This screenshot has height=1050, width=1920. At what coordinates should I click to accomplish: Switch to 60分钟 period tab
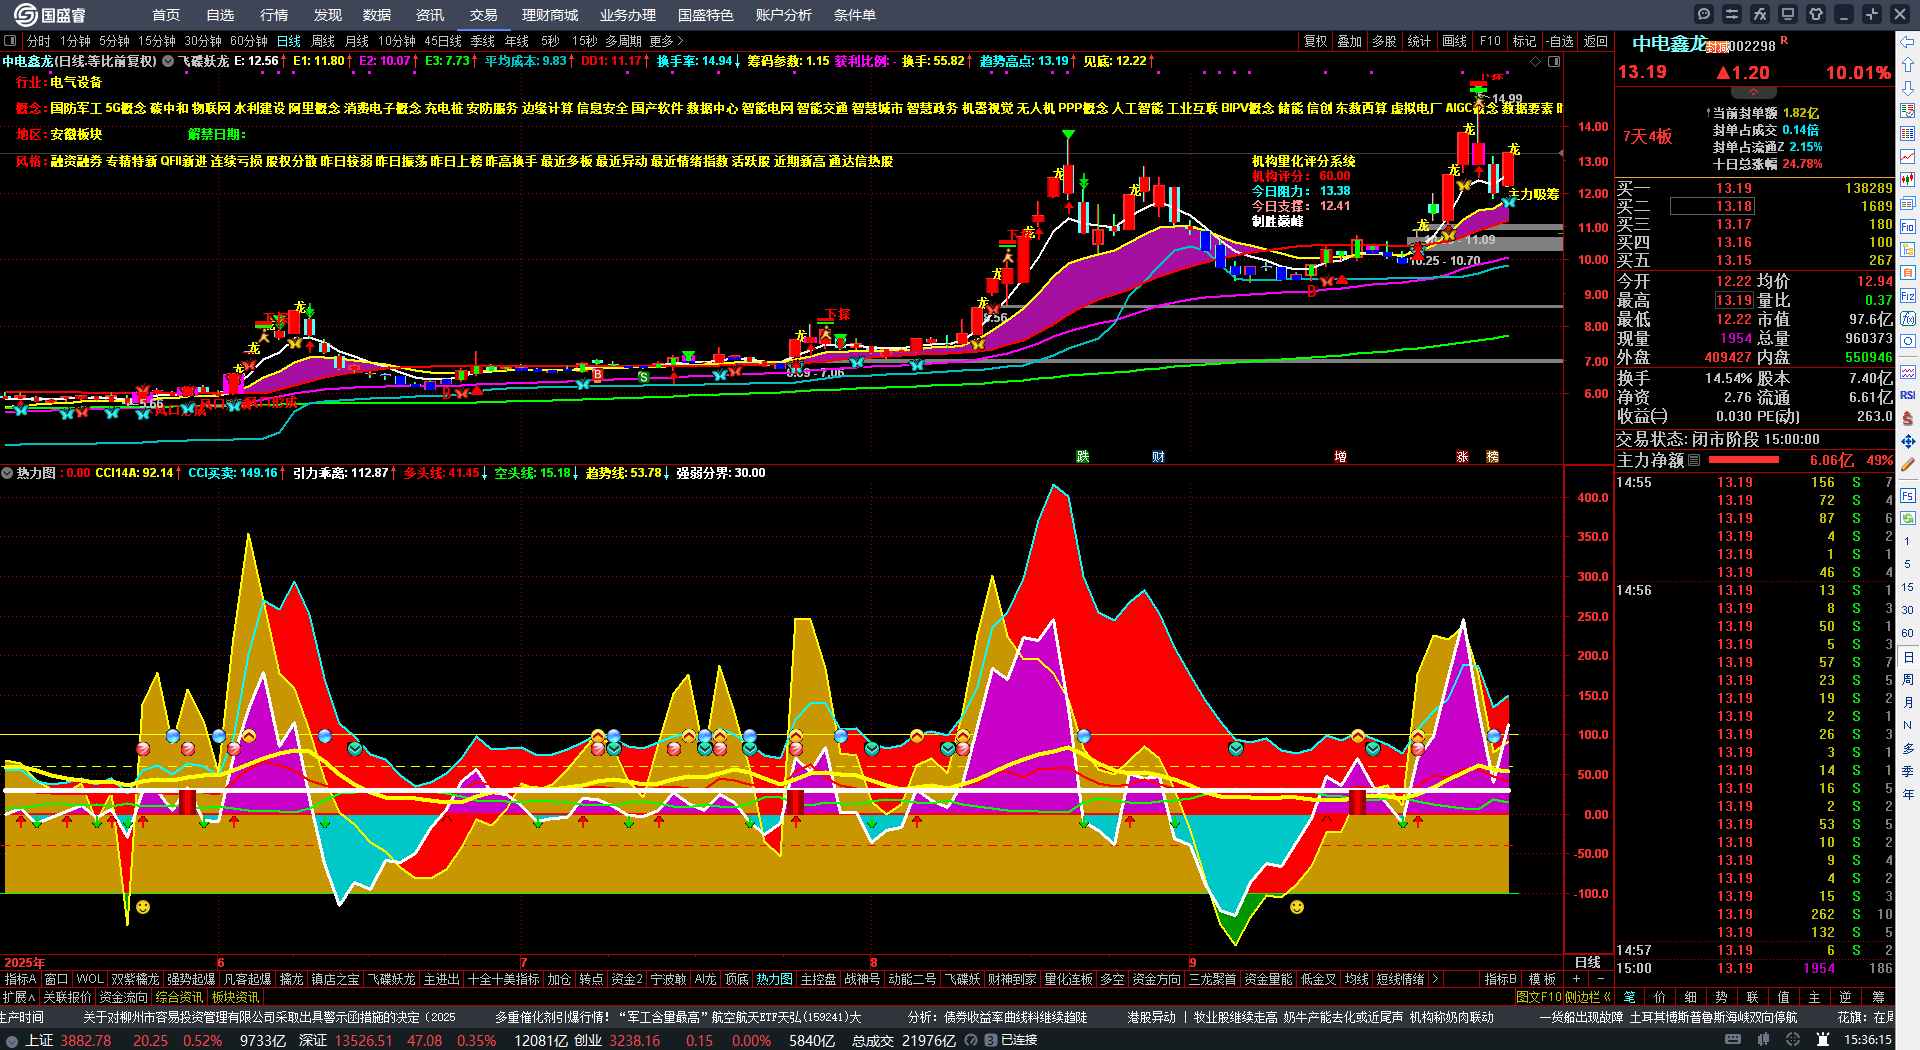(x=249, y=41)
